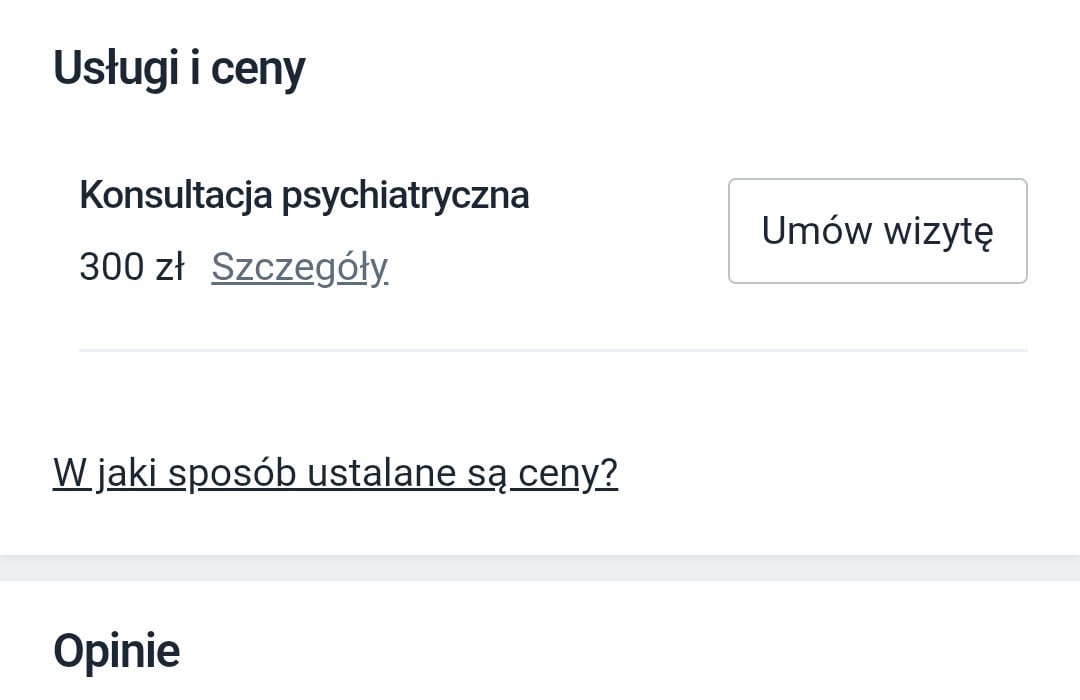
Task: Click the Usługi i ceny section heading
Action: tap(179, 69)
